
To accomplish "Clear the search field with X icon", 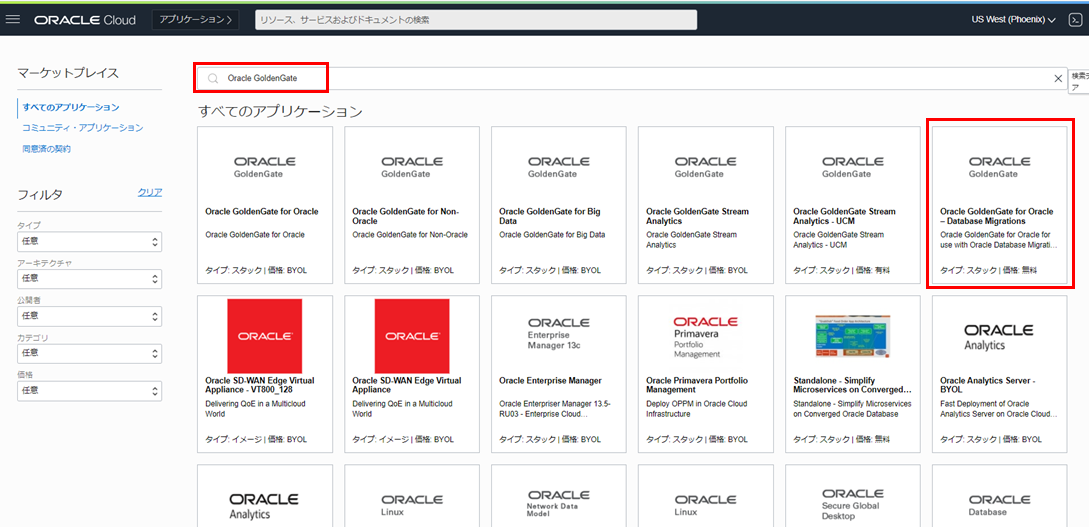I will (1058, 78).
